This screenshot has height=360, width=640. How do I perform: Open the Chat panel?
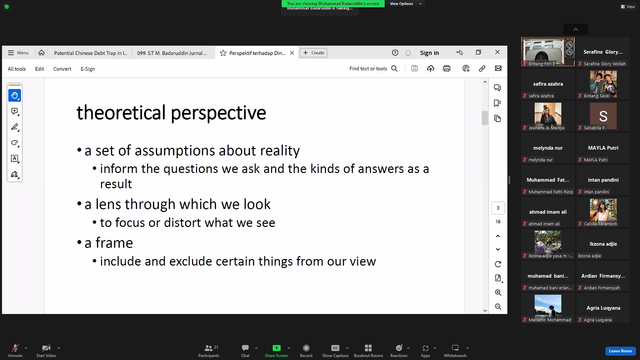245,350
